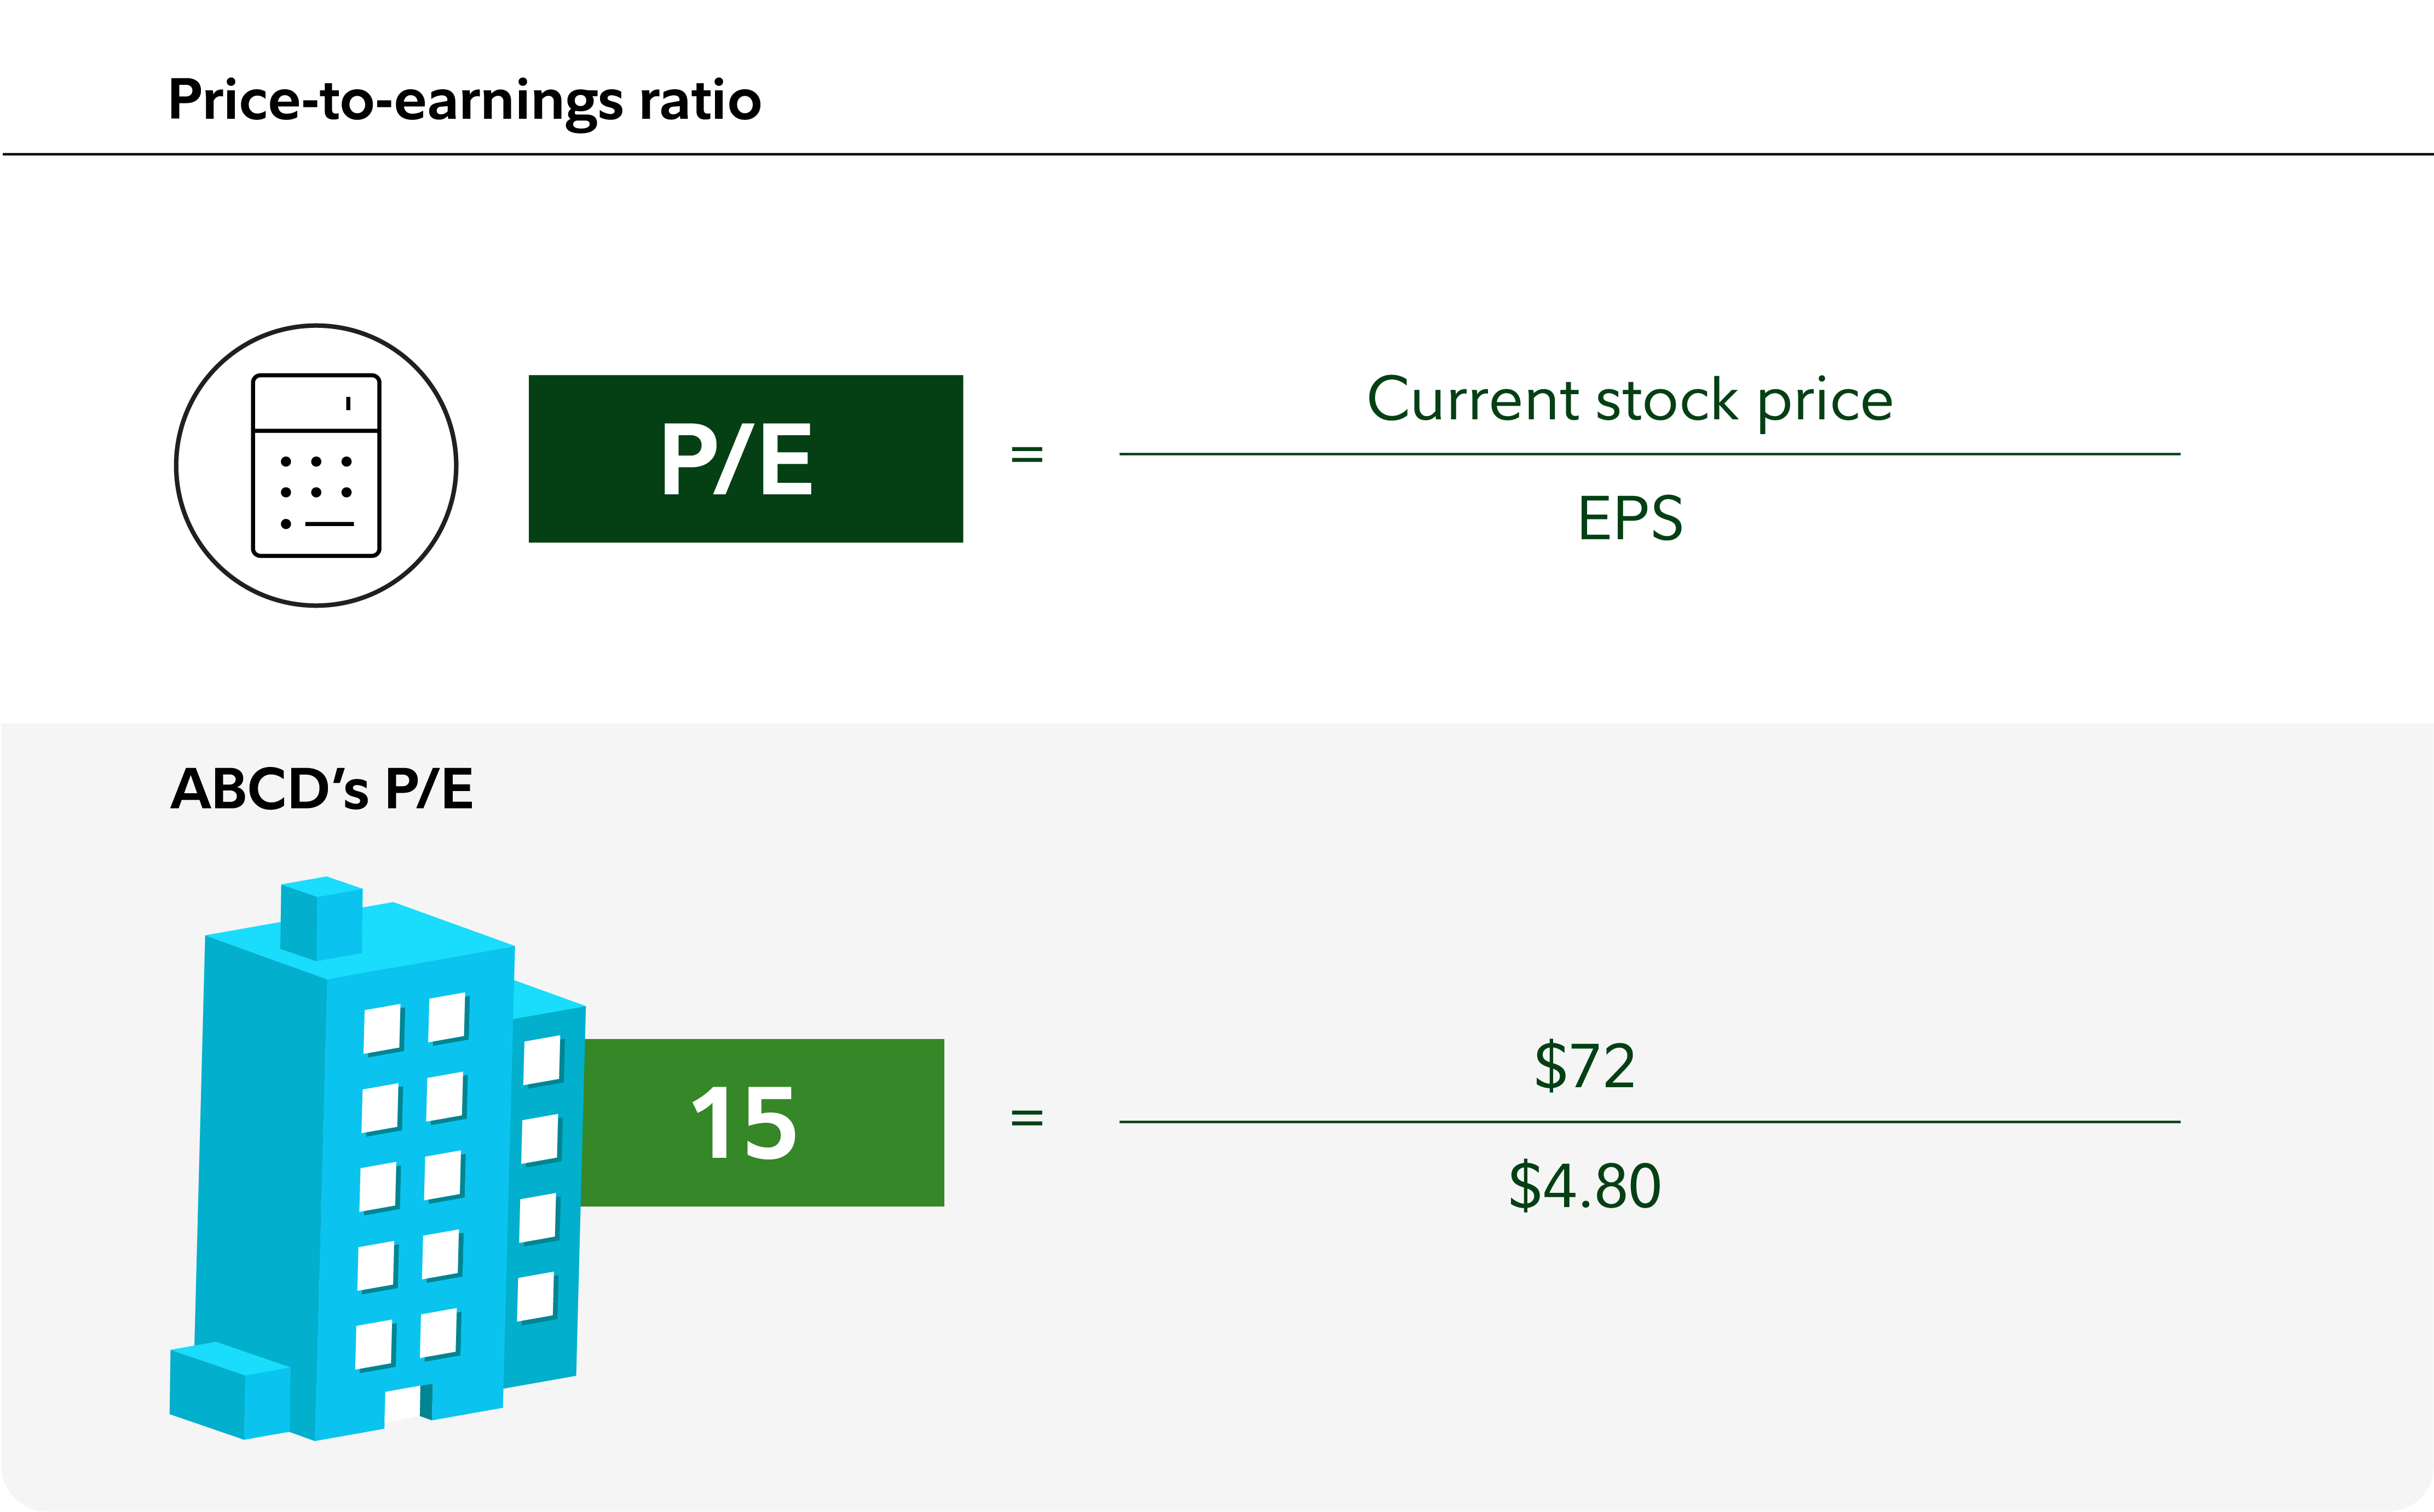Image resolution: width=2434 pixels, height=1512 pixels.
Task: Click the $4.80 earnings value
Action: coord(1584,1186)
